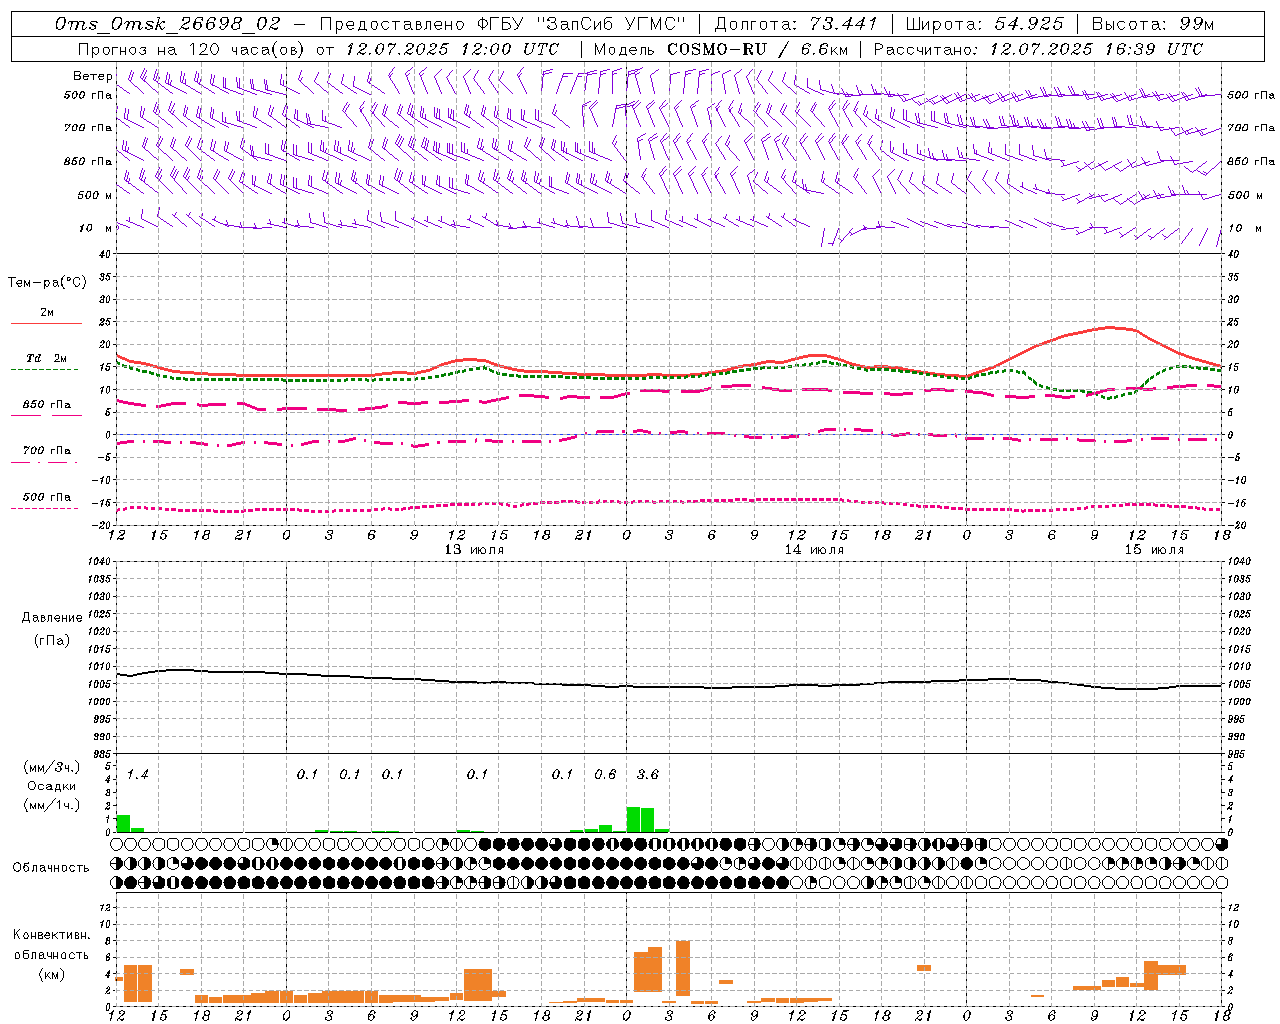Click the green dashed line under 'Td 2м'

coord(44,370)
